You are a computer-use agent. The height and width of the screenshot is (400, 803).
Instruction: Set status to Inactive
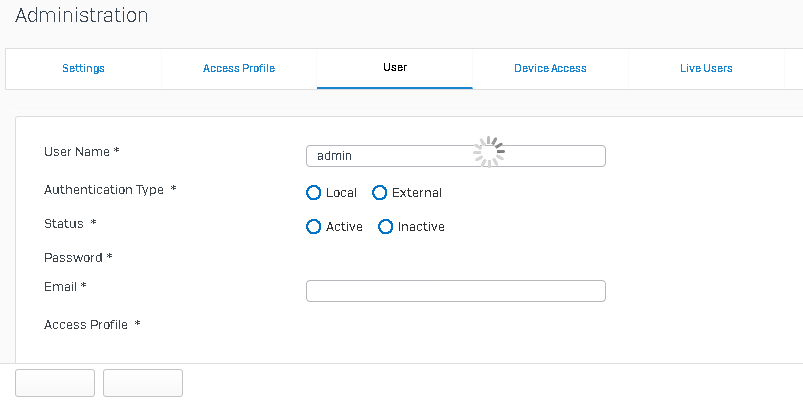pyautogui.click(x=385, y=226)
